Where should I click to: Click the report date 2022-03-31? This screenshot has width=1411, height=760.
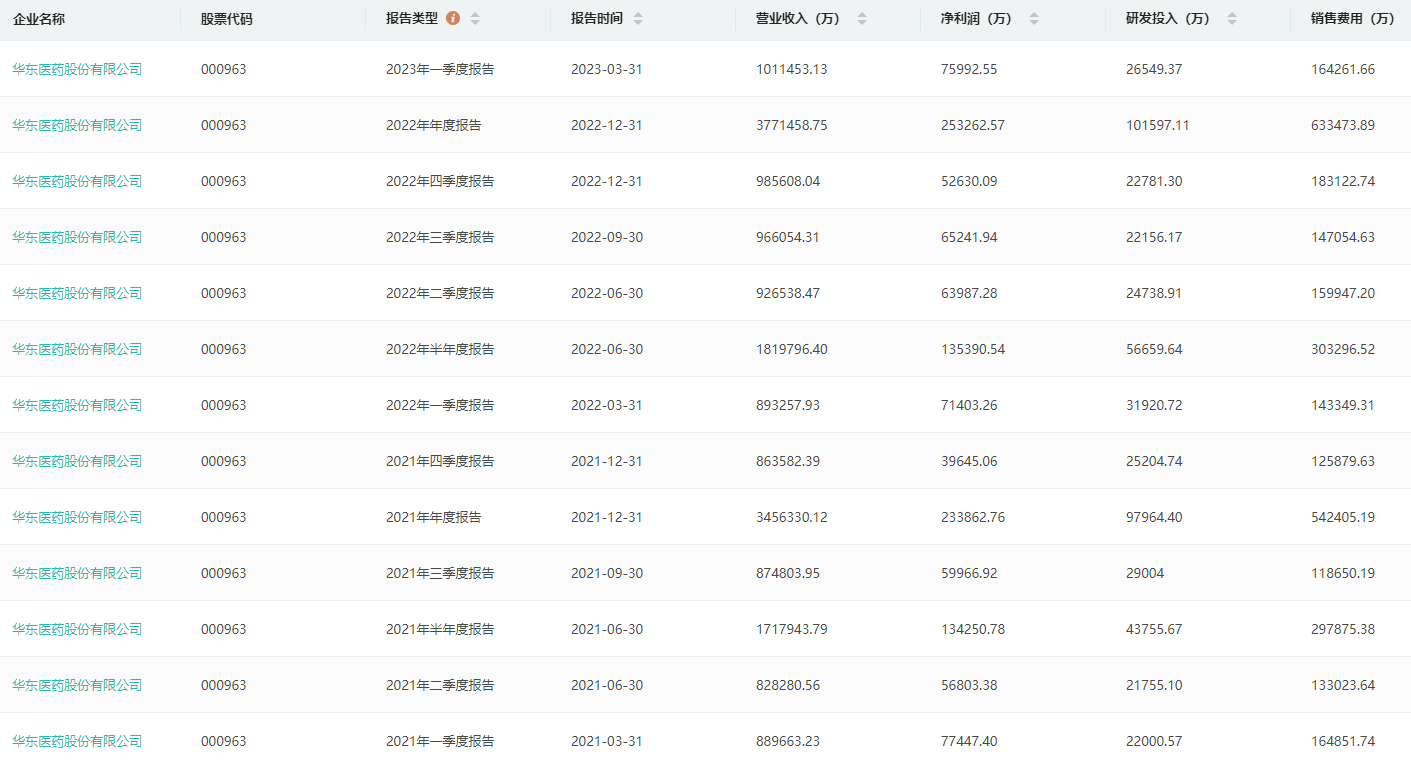607,405
